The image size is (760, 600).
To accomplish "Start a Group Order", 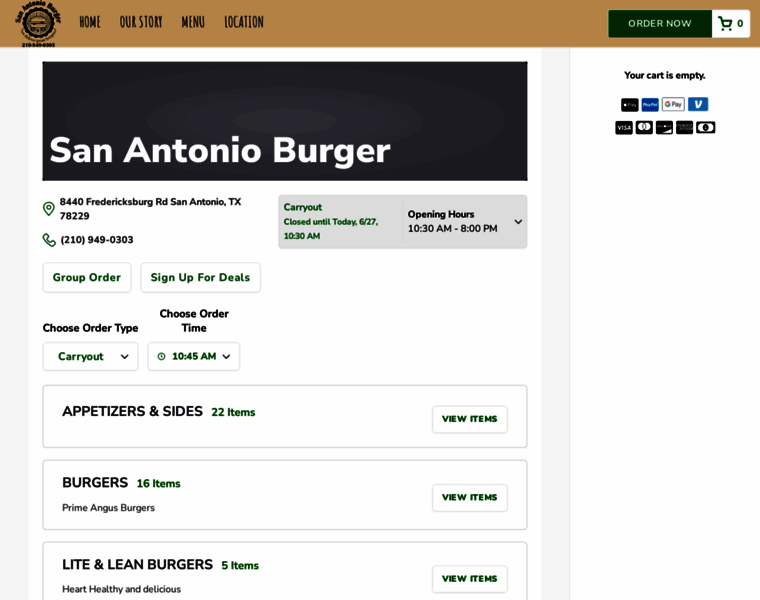I will coord(87,278).
